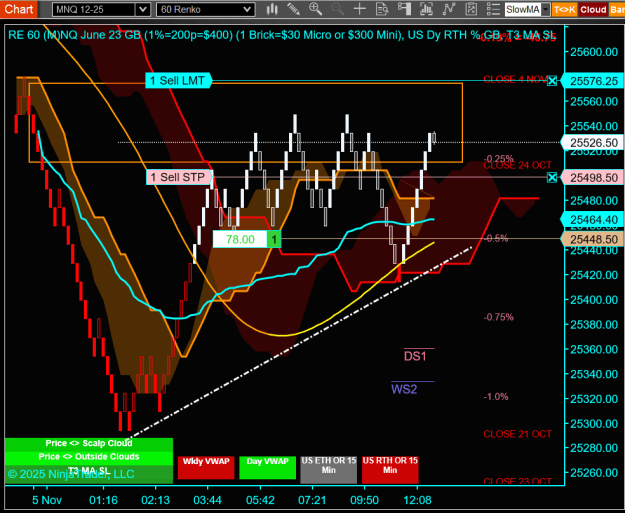This screenshot has height=513, width=625.
Task: Expand the 60 Renko interval dropdown
Action: 247,9
